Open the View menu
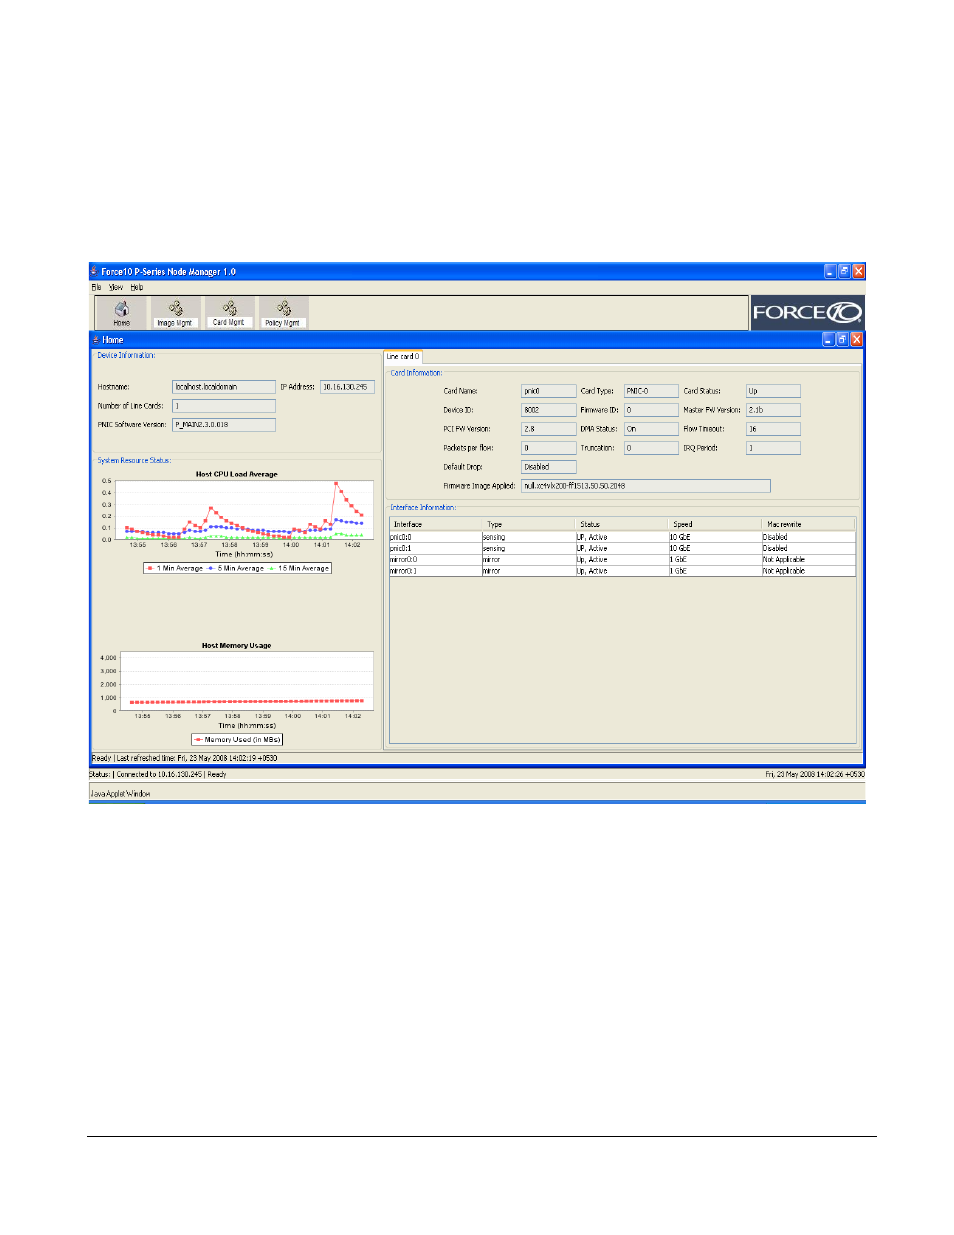 [116, 287]
